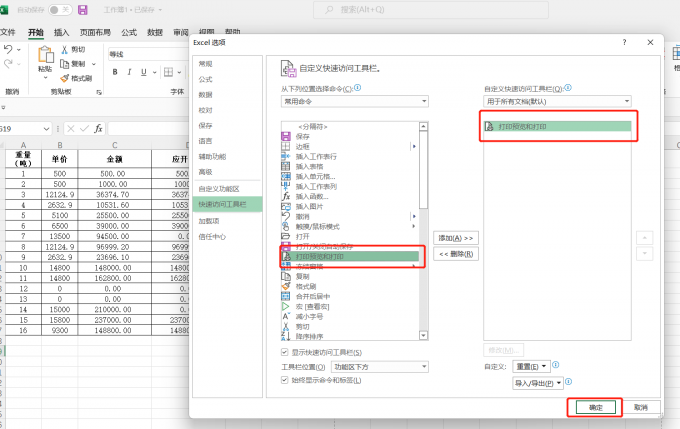Click the 添加(A) >> button
Screen dimensions: 680x429
pyautogui.click(x=456, y=238)
